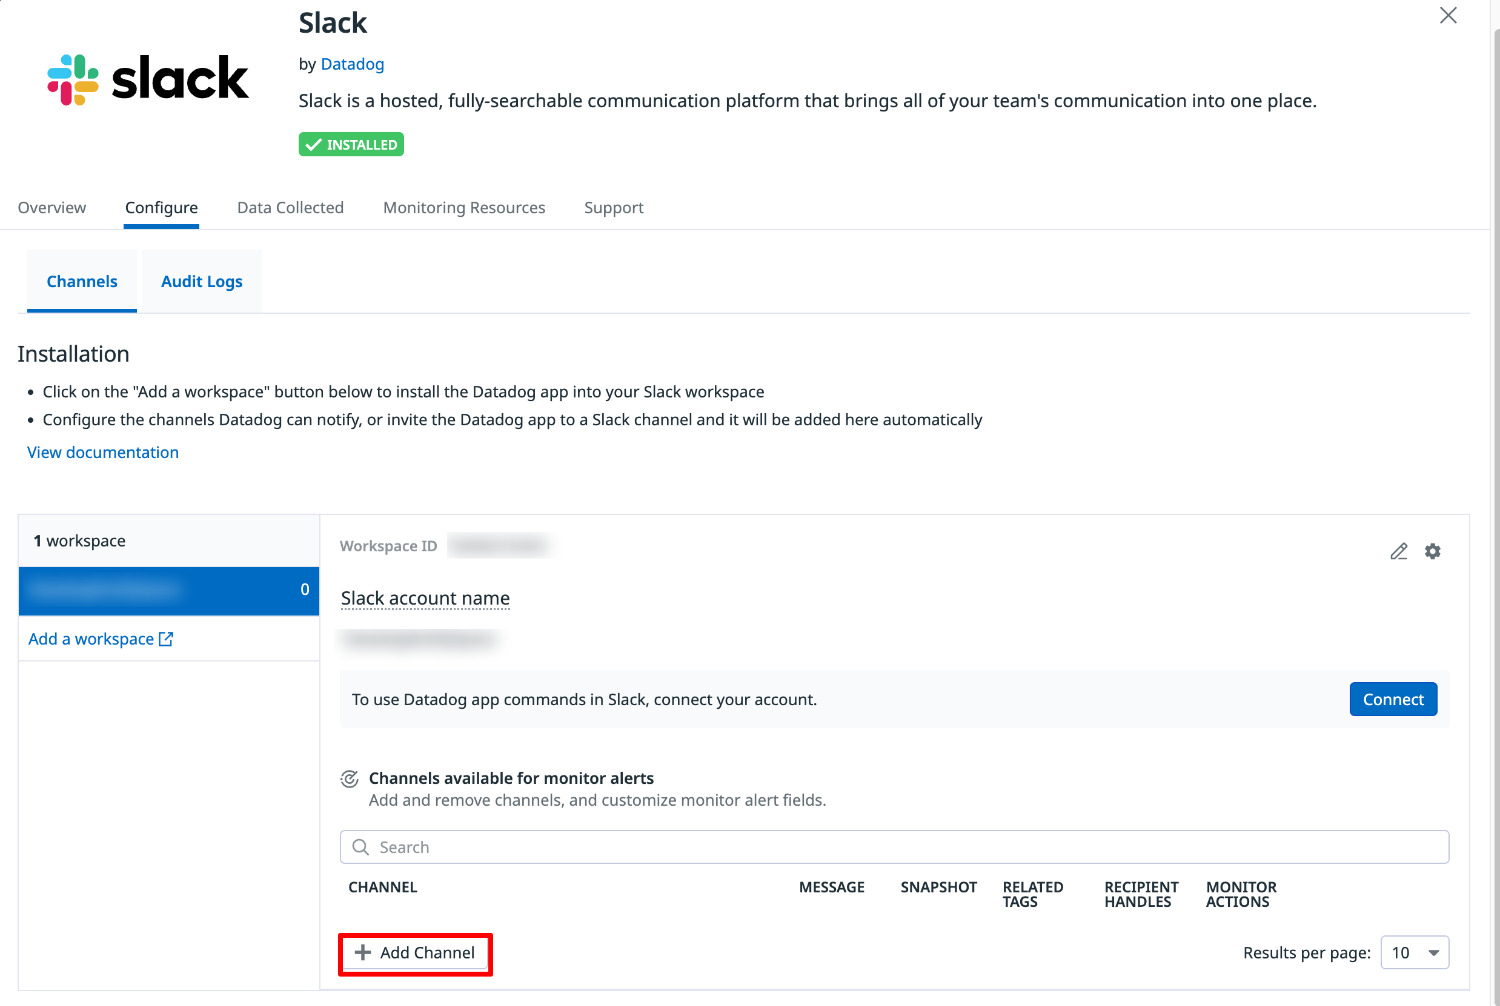This screenshot has width=1500, height=1006.
Task: Open the Data Collected tab
Action: (290, 208)
